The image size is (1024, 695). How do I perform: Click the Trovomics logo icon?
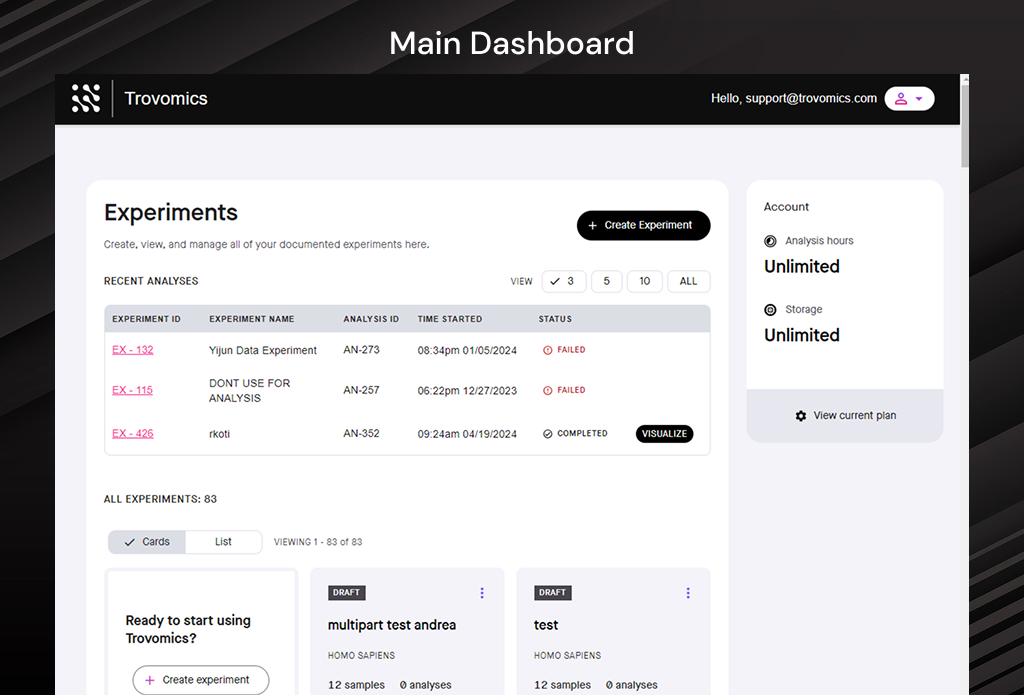[86, 98]
